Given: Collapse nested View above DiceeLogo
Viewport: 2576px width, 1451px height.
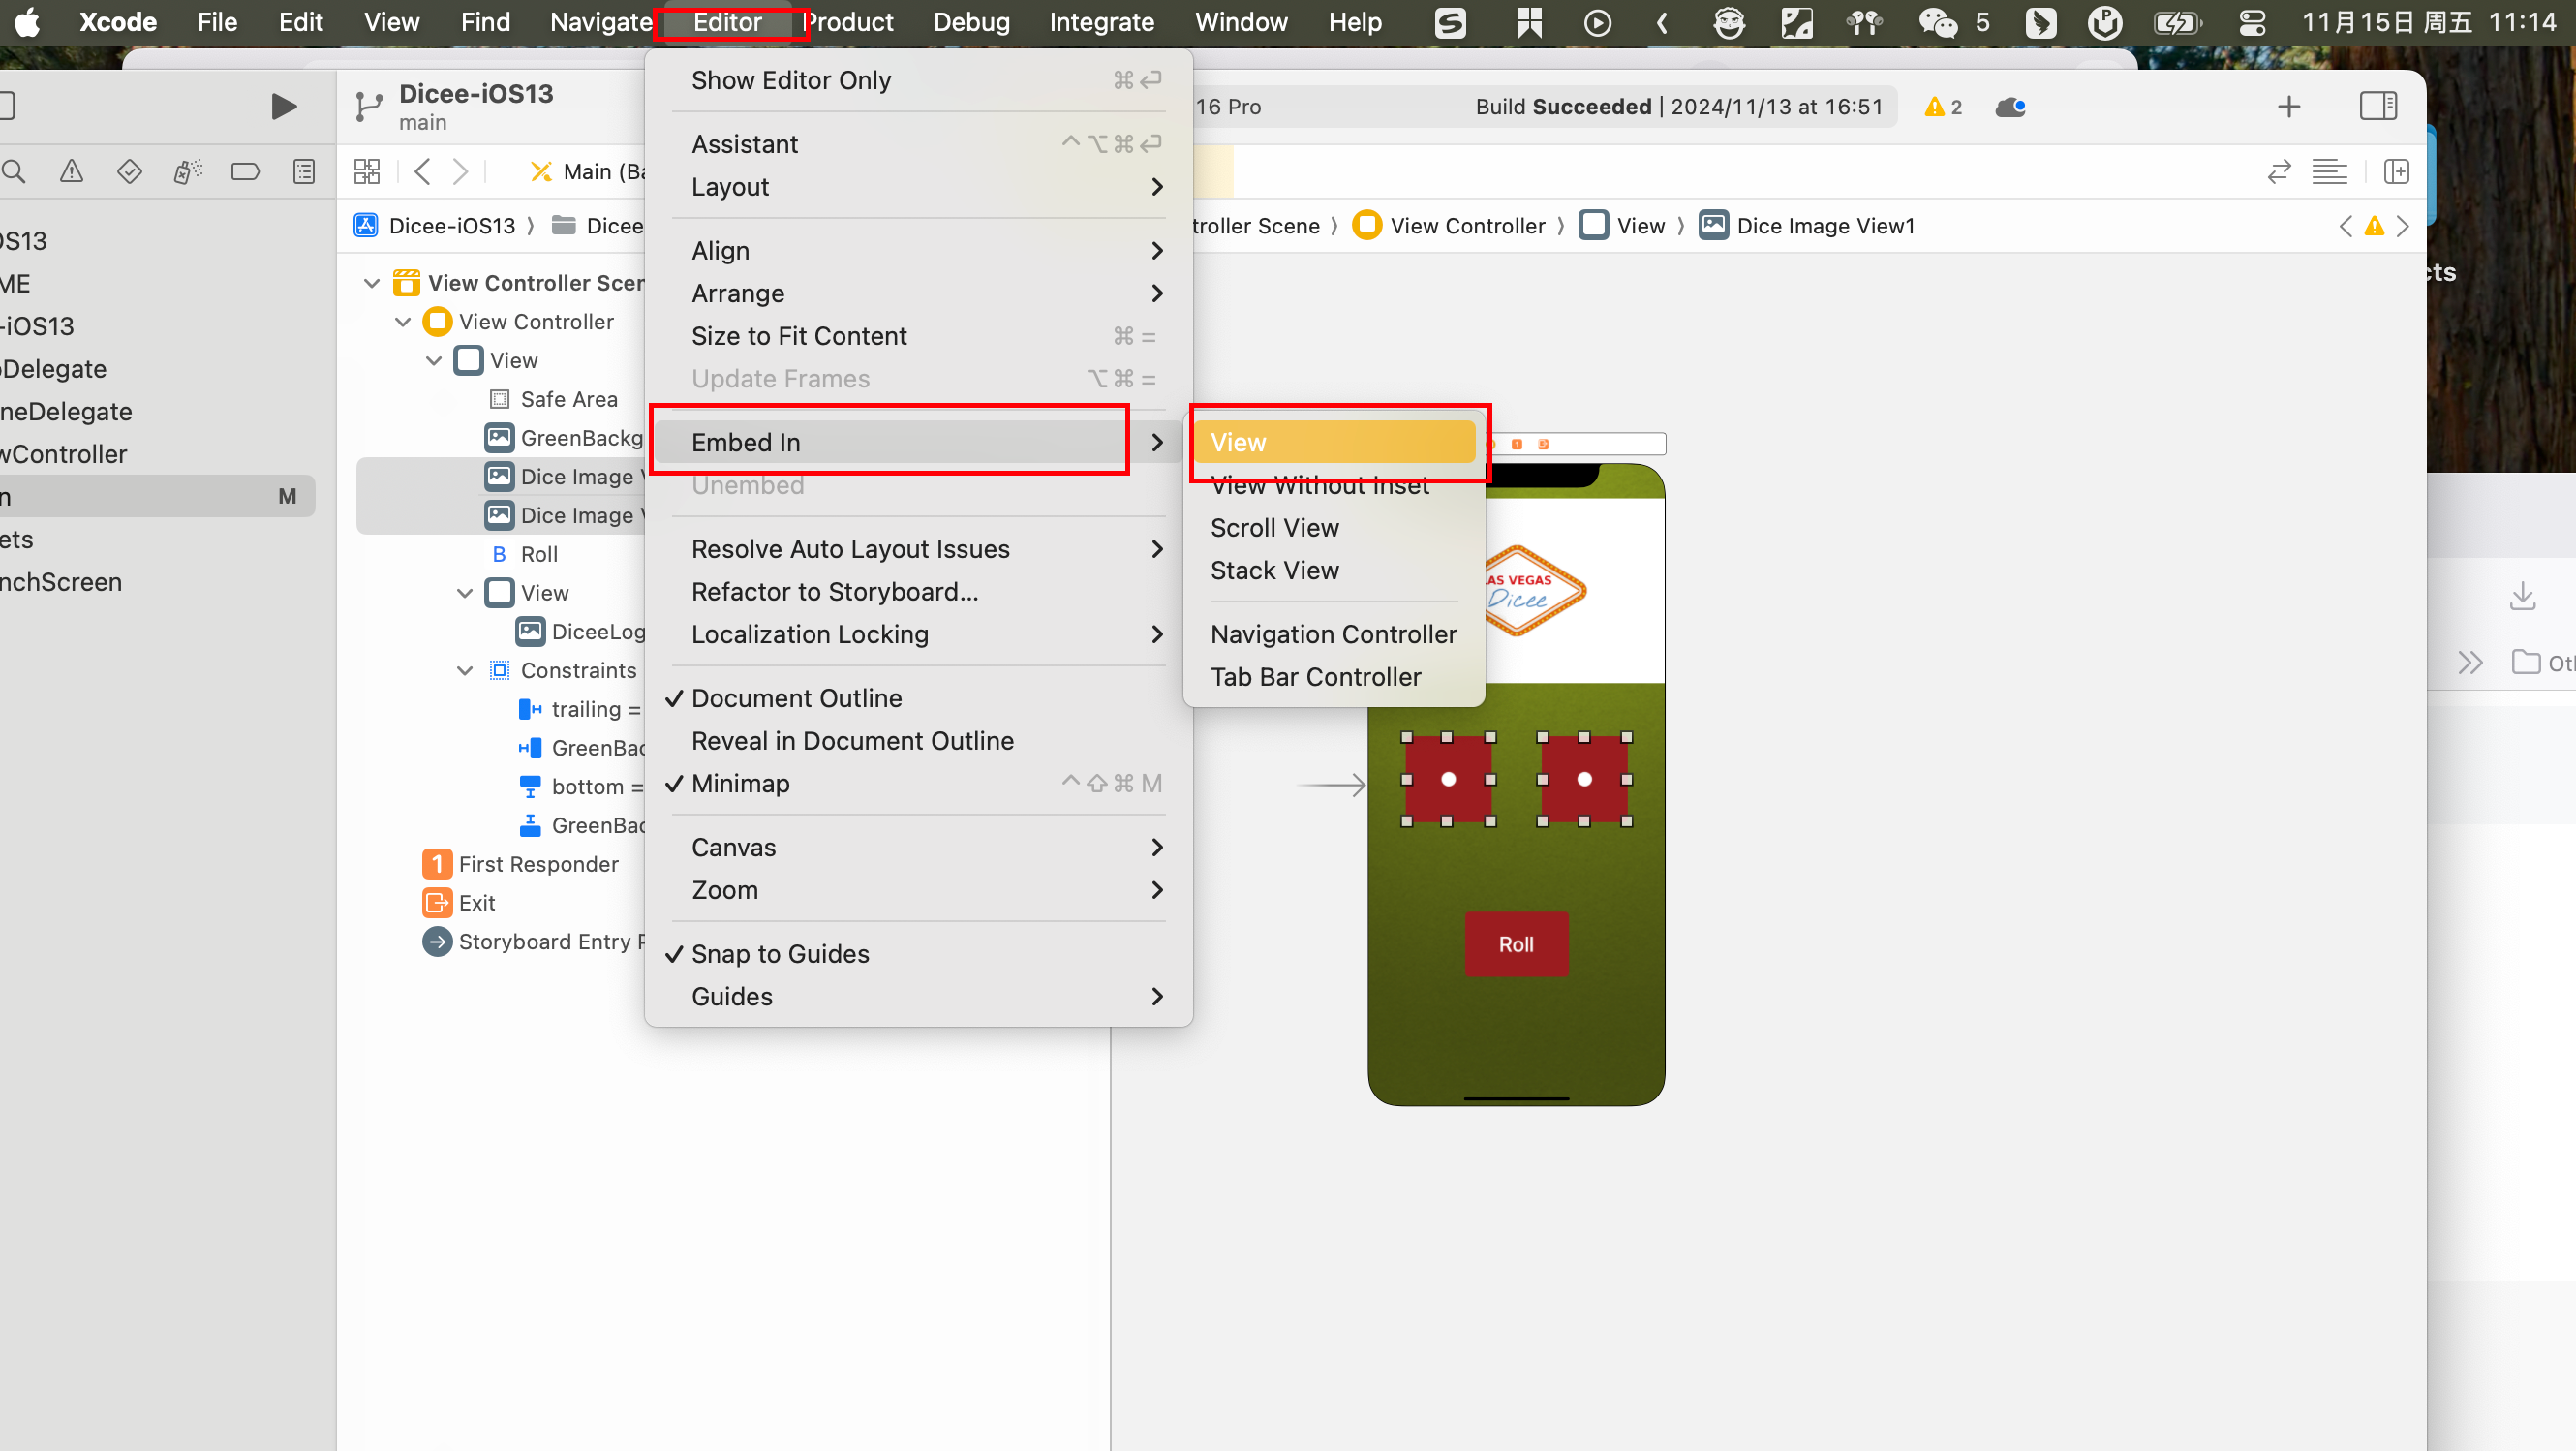Looking at the screenshot, I should pyautogui.click(x=465, y=593).
